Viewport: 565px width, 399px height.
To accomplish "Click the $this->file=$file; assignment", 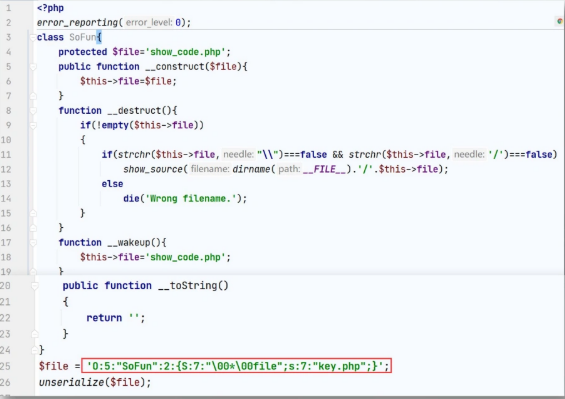I will [x=128, y=81].
